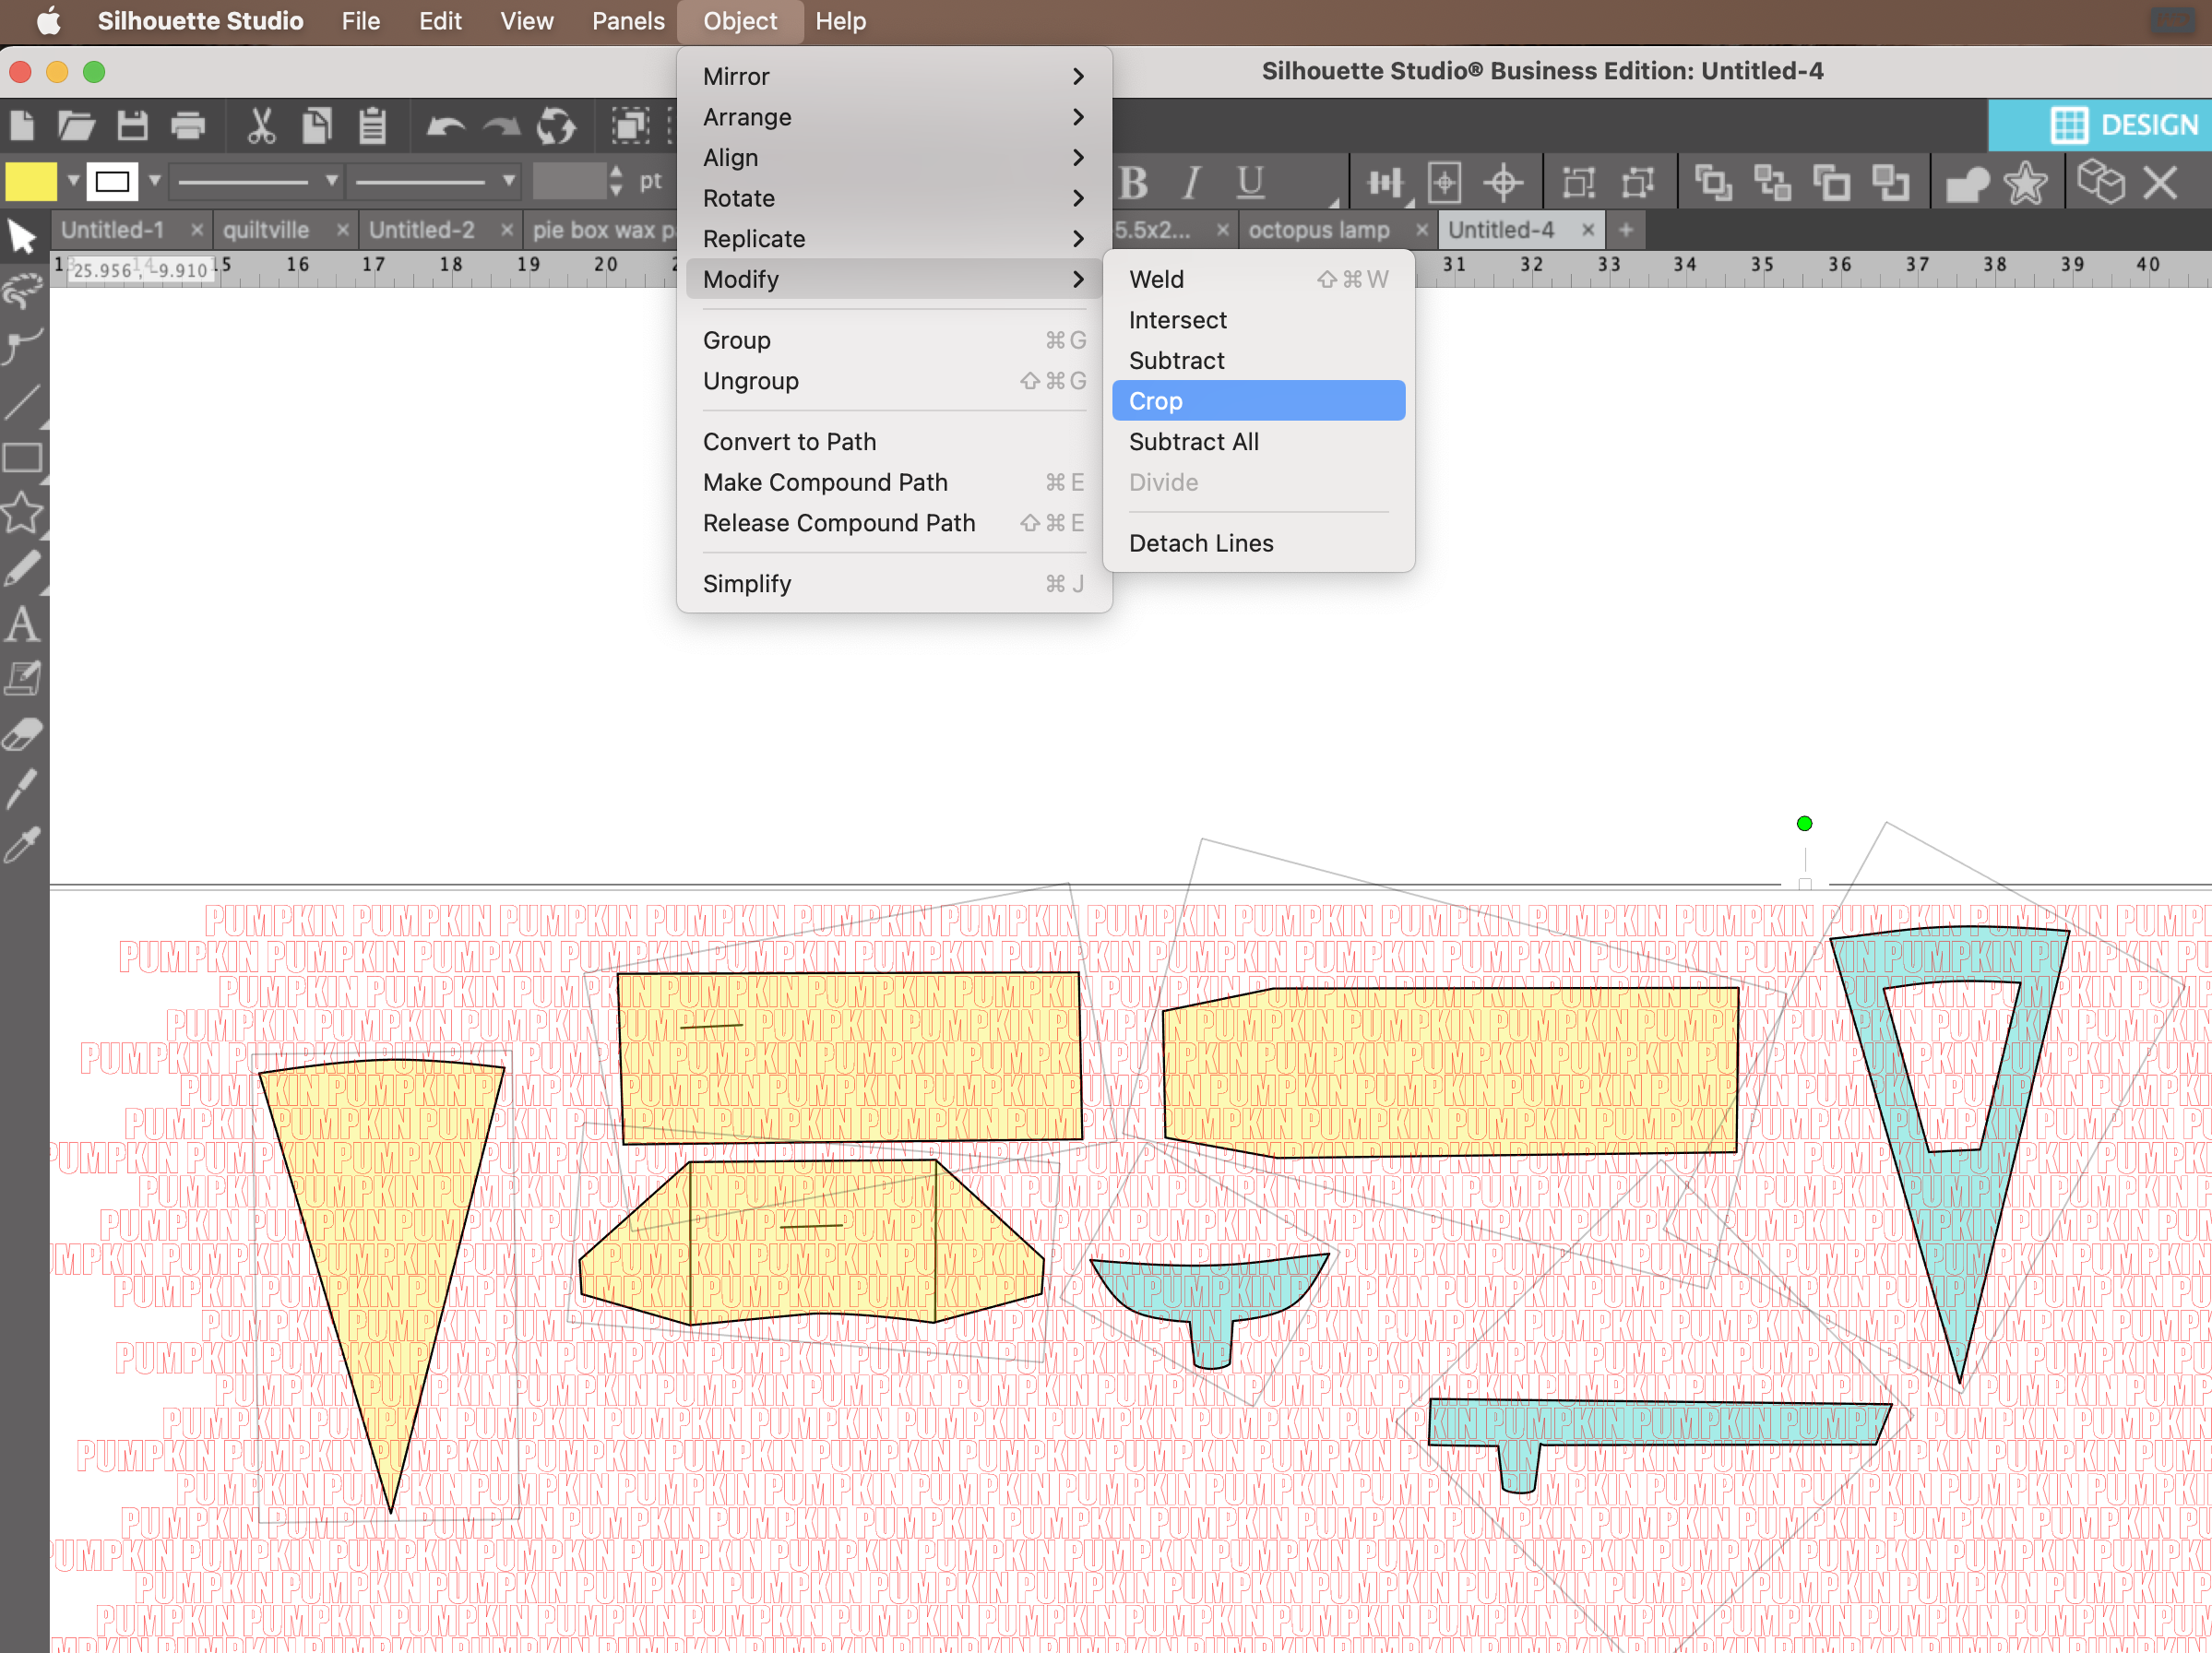This screenshot has width=2212, height=1653.
Task: Open the Star favorites panel icon
Action: [x=2025, y=183]
